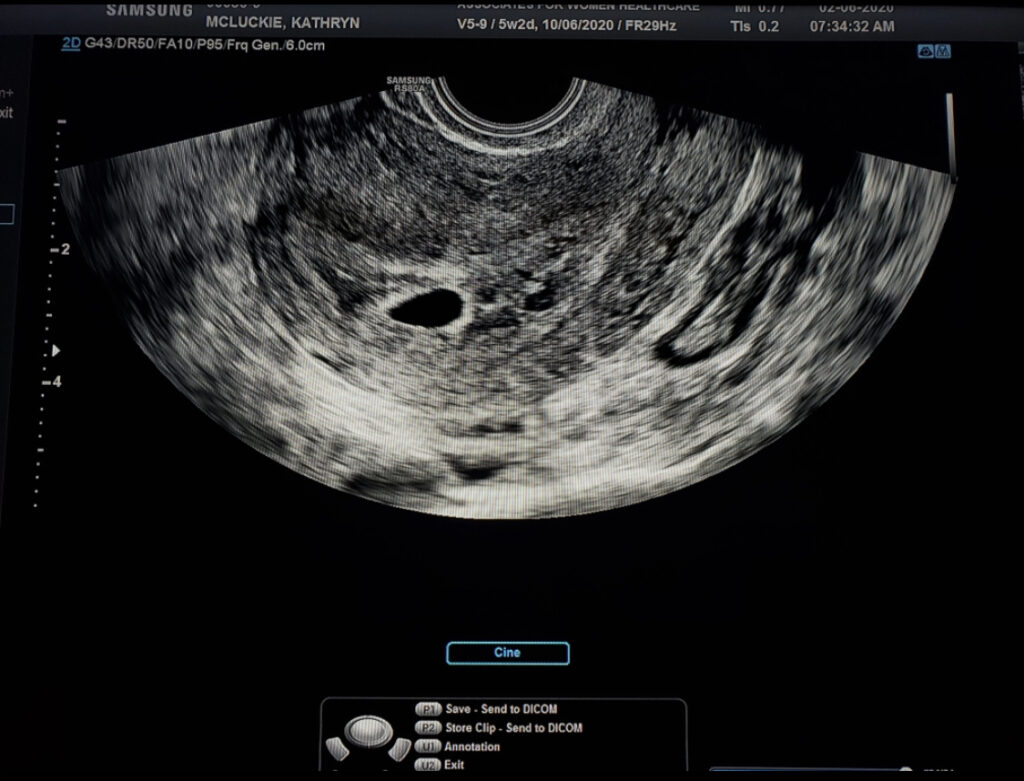This screenshot has width=1024, height=781.
Task: Click Save - Send to DICOM
Action: (502, 709)
